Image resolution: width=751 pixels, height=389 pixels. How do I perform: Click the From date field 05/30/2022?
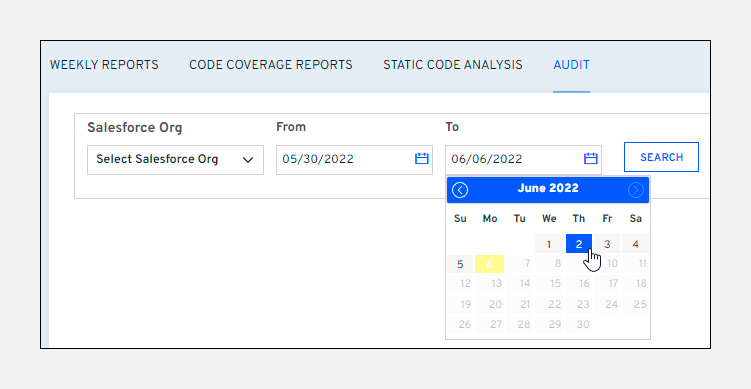[354, 160]
